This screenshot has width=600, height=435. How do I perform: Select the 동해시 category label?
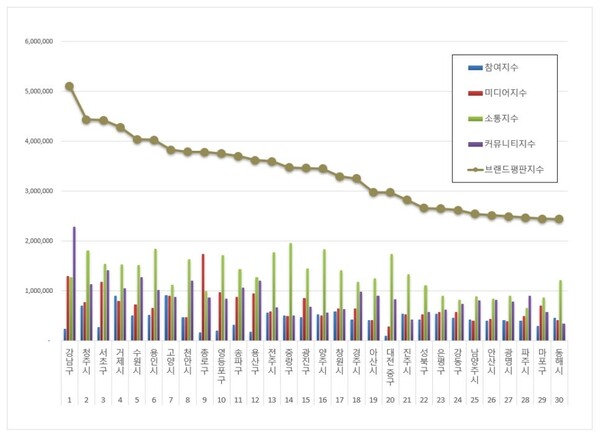(x=559, y=361)
